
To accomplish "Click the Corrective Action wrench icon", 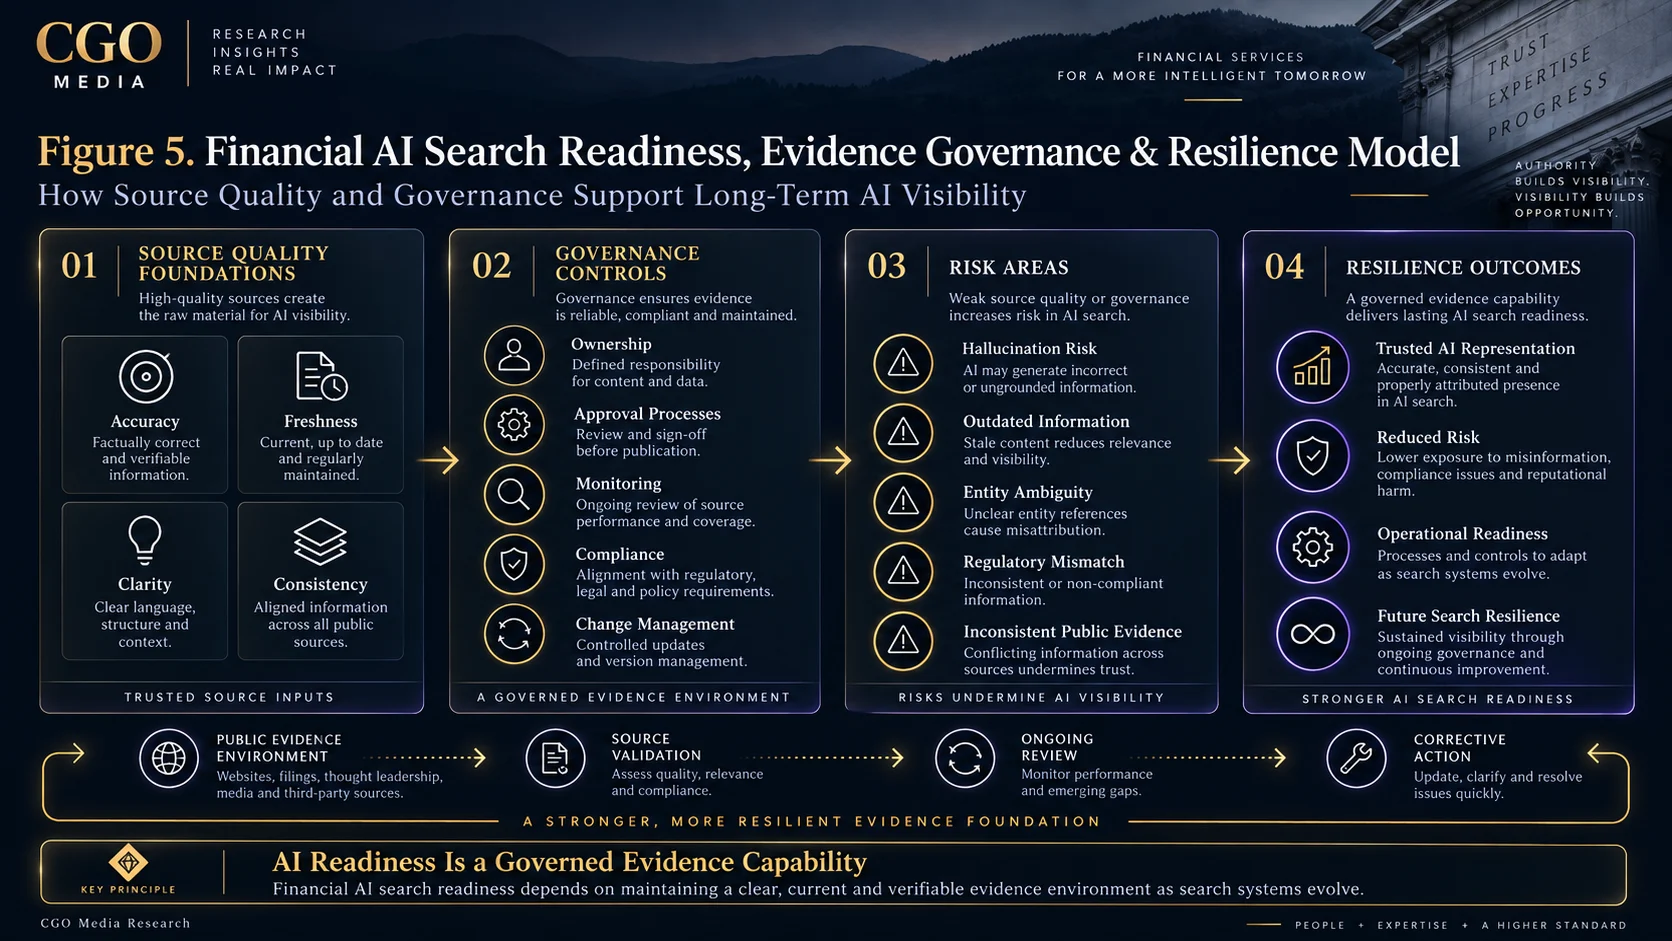I will [x=1356, y=758].
